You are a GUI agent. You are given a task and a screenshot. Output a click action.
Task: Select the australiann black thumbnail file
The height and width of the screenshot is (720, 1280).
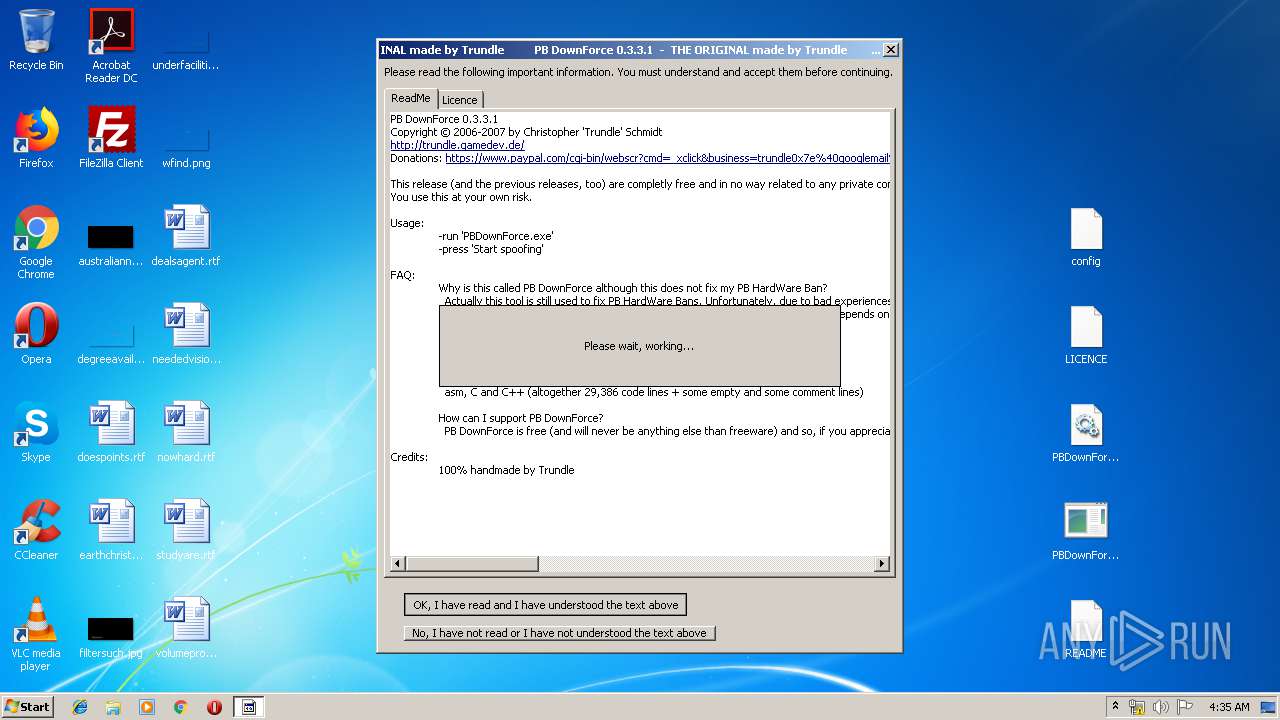[111, 244]
